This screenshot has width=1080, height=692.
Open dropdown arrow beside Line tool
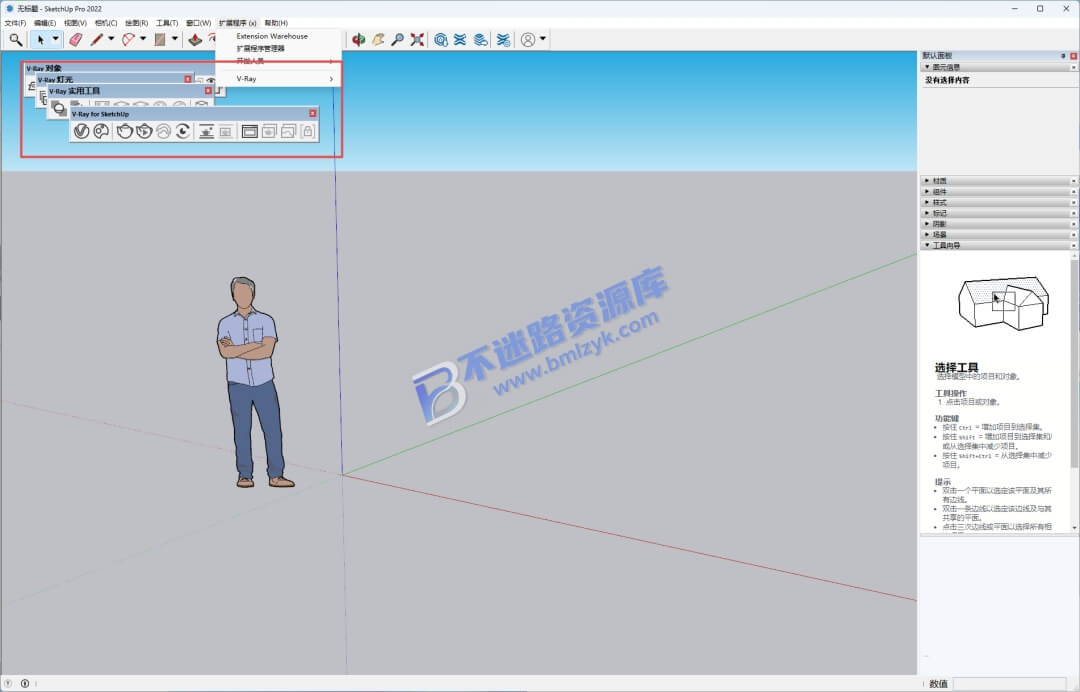[111, 39]
